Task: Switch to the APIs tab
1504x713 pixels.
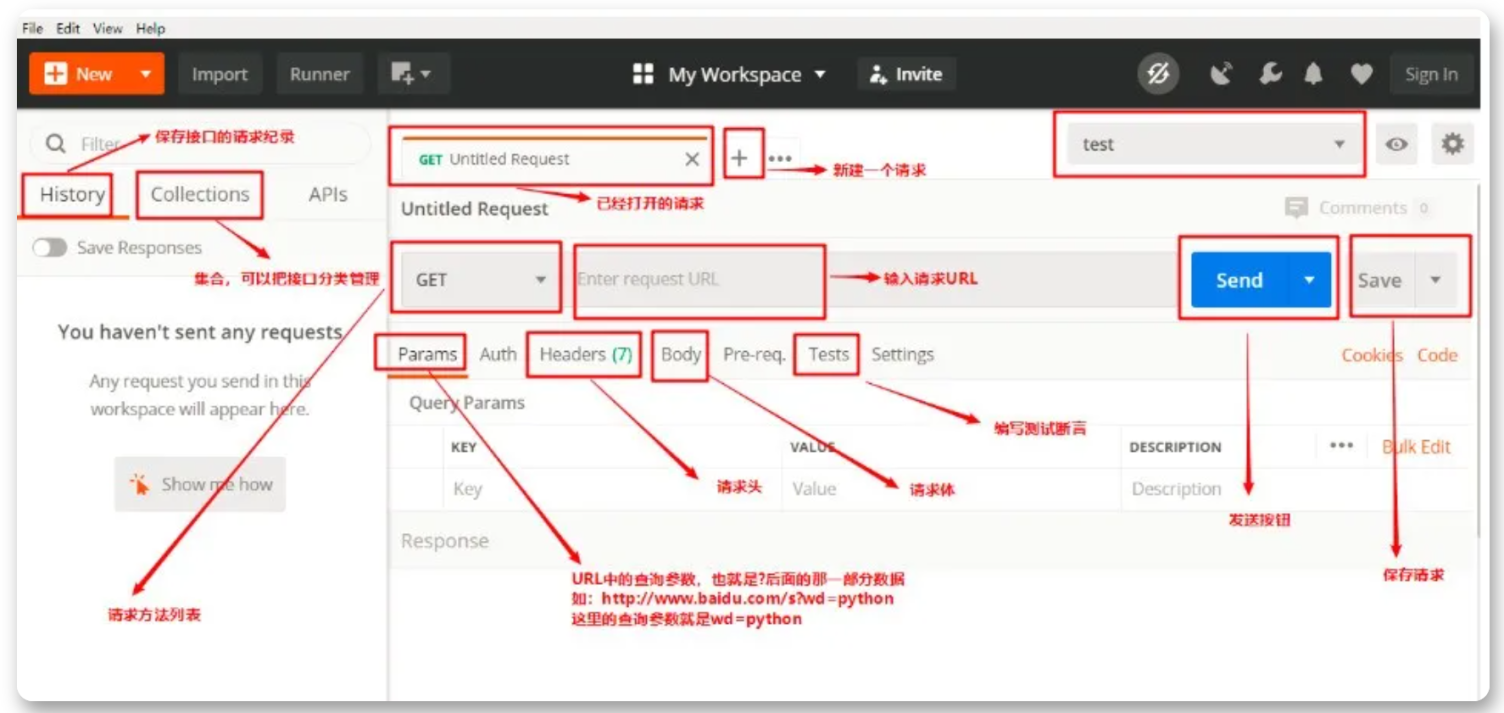Action: pos(328,194)
